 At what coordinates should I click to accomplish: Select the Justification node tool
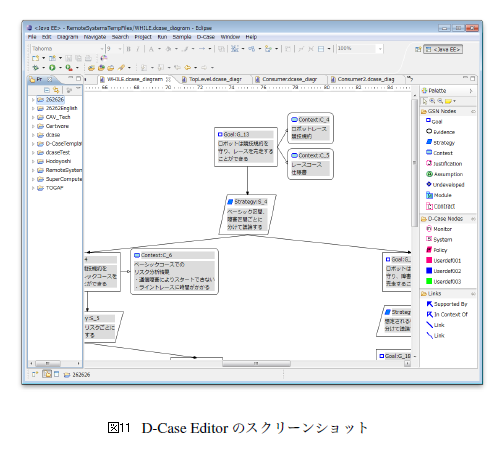coord(444,163)
